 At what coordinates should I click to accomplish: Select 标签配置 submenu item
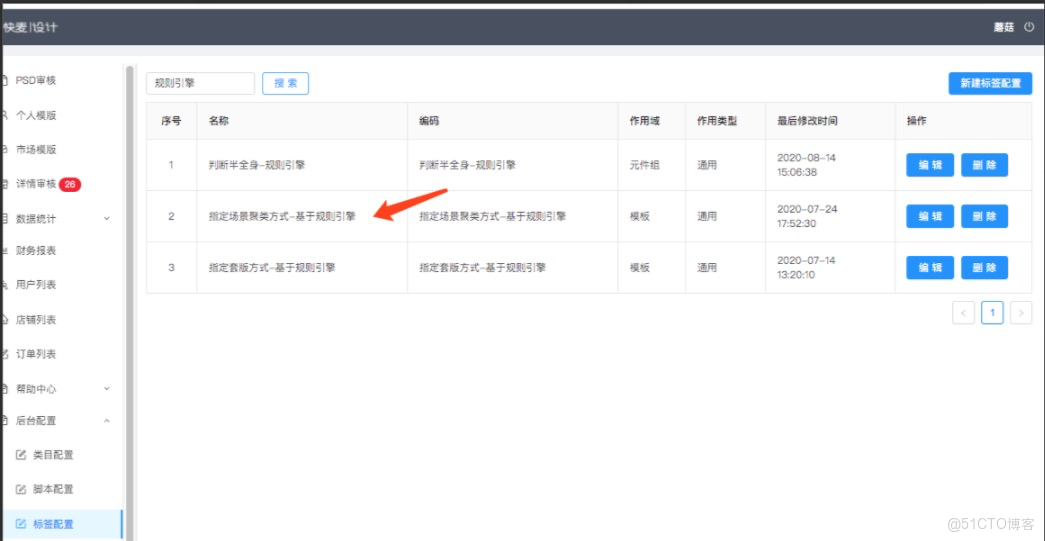point(61,524)
